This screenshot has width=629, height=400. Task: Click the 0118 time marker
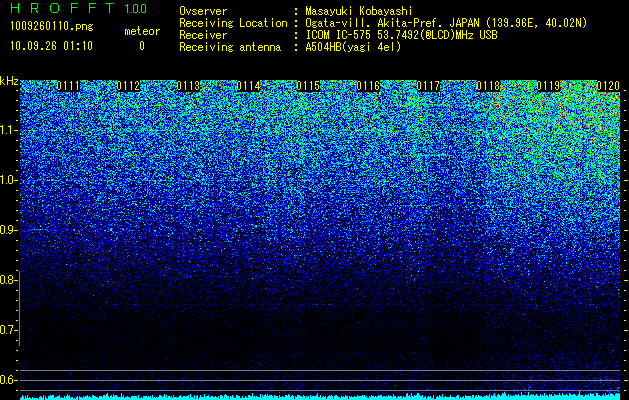tap(488, 86)
